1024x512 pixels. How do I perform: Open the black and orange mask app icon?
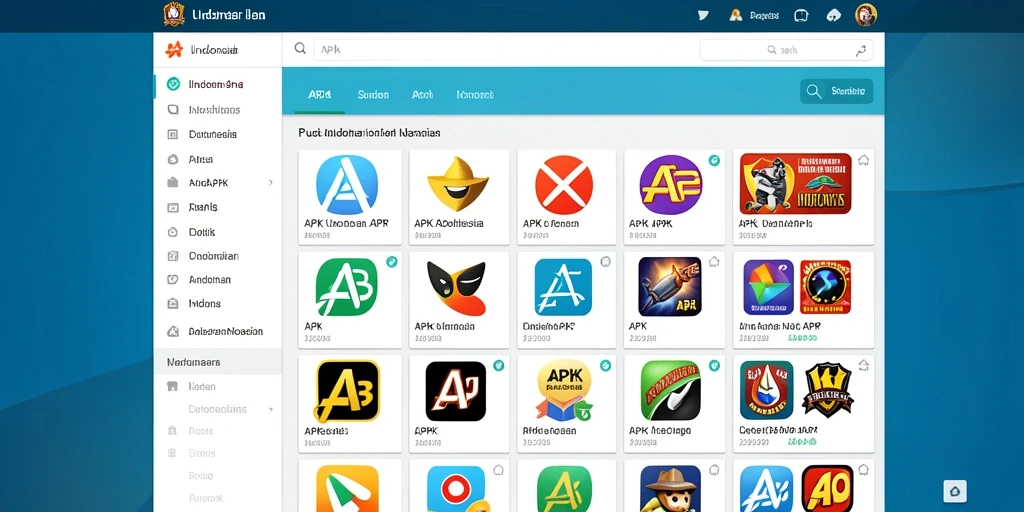(457, 287)
